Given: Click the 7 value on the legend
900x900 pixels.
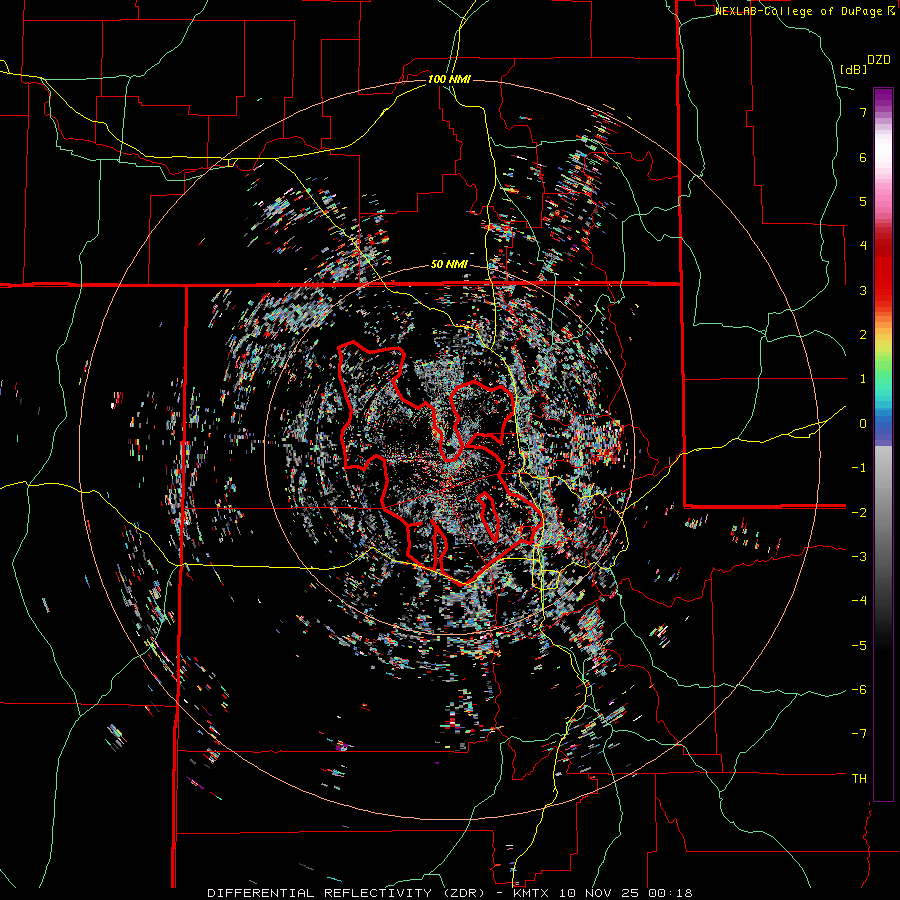Looking at the screenshot, I should coord(863,112).
